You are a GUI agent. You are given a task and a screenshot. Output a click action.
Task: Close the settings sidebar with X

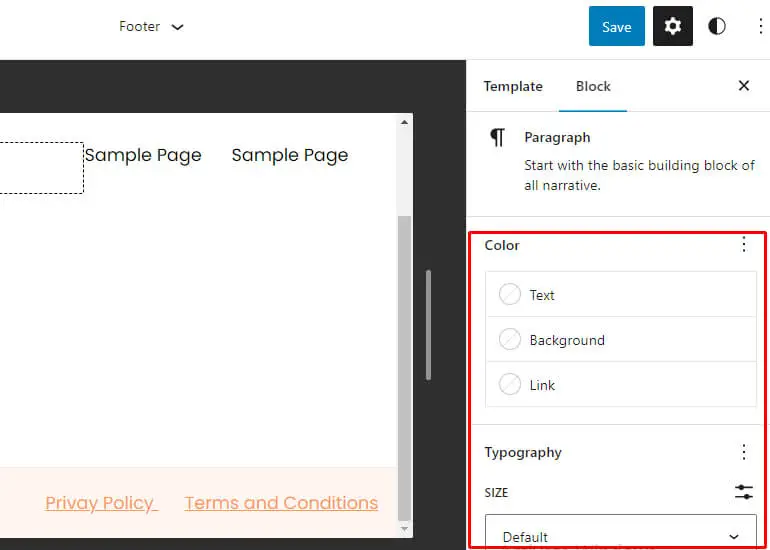(743, 86)
